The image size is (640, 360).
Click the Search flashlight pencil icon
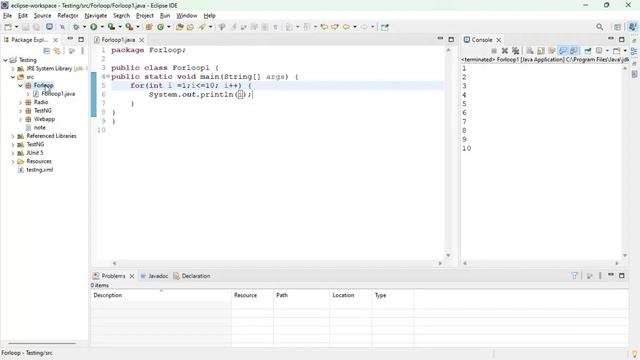[x=202, y=27]
